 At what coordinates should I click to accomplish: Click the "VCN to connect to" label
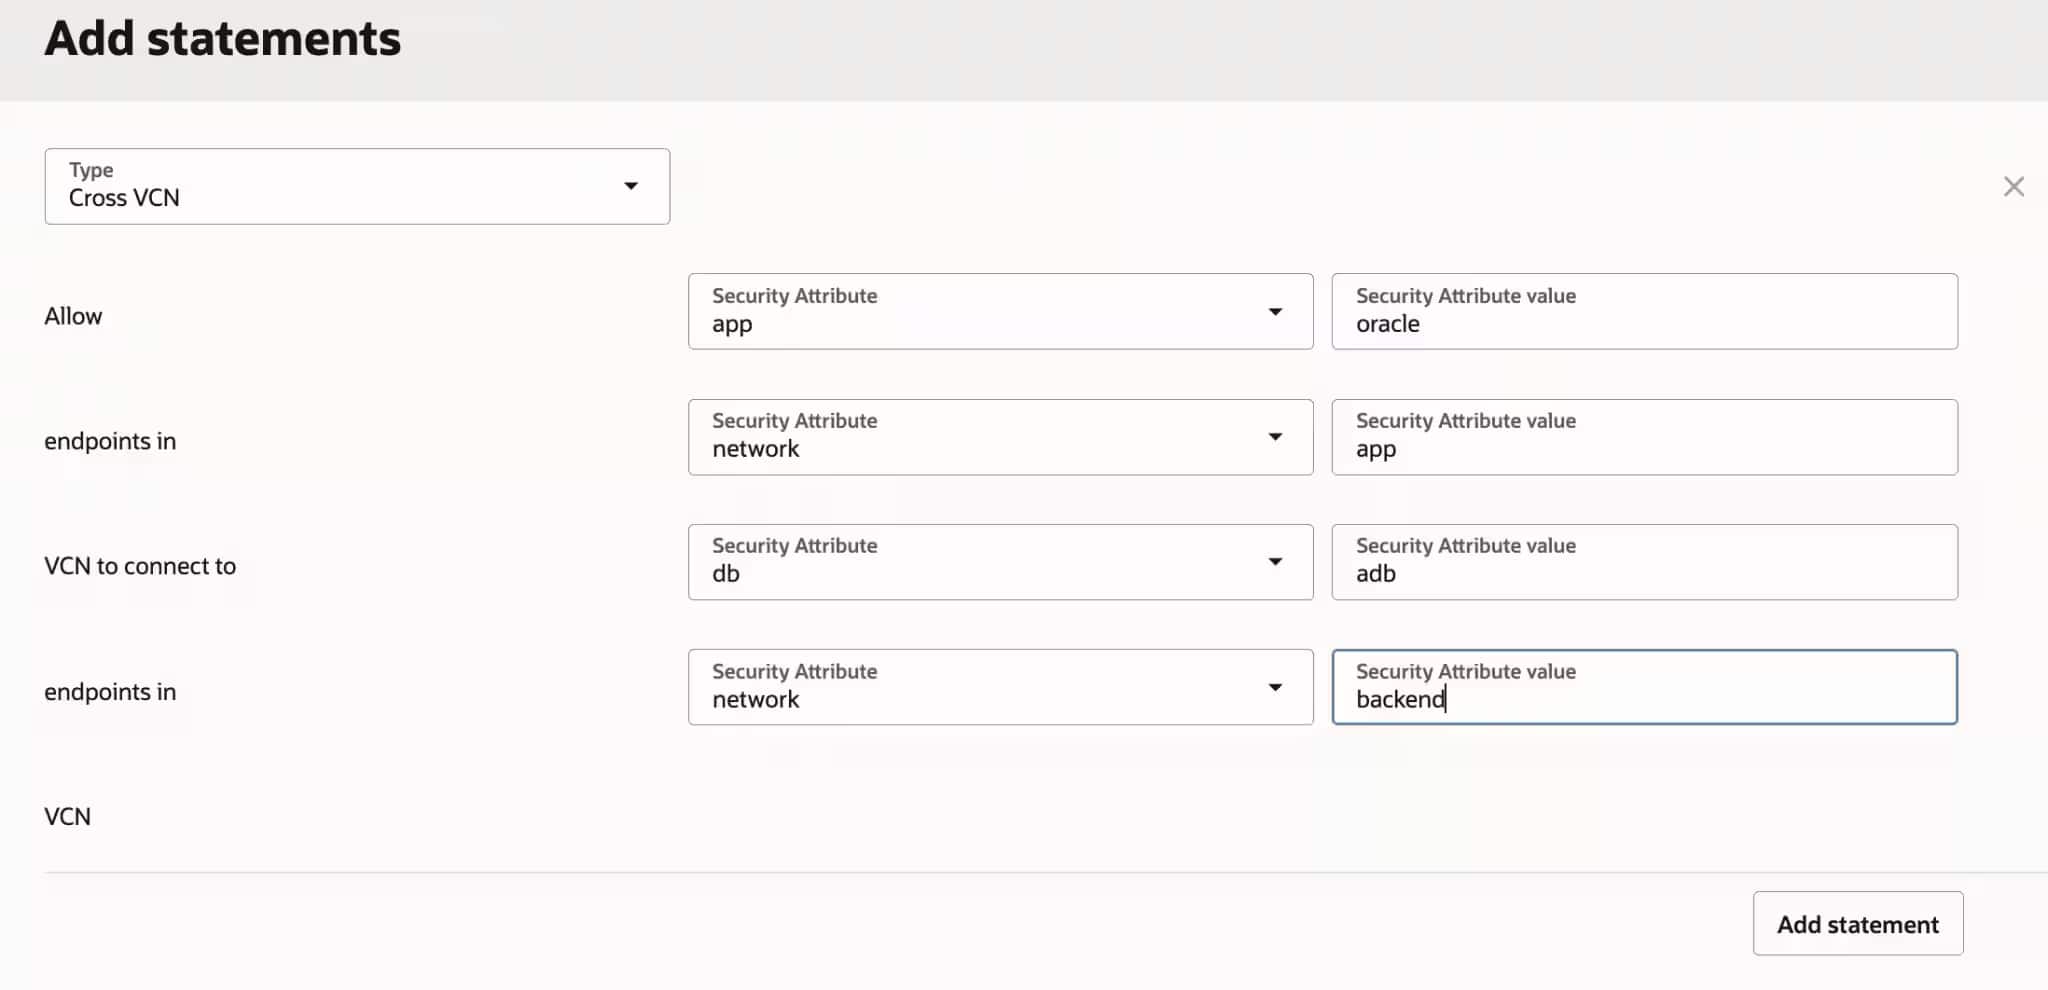pyautogui.click(x=140, y=566)
